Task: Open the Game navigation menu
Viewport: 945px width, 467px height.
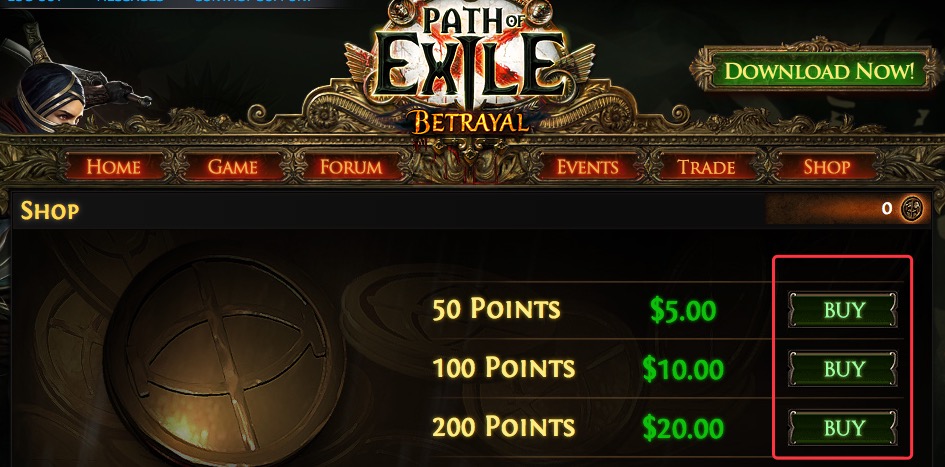Action: 233,167
